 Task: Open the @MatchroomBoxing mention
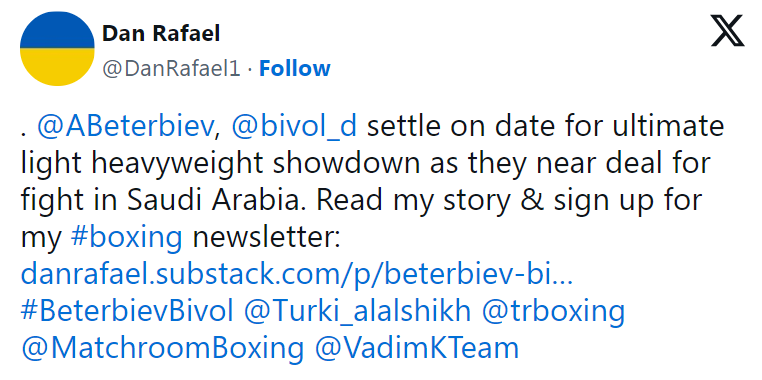coord(162,348)
